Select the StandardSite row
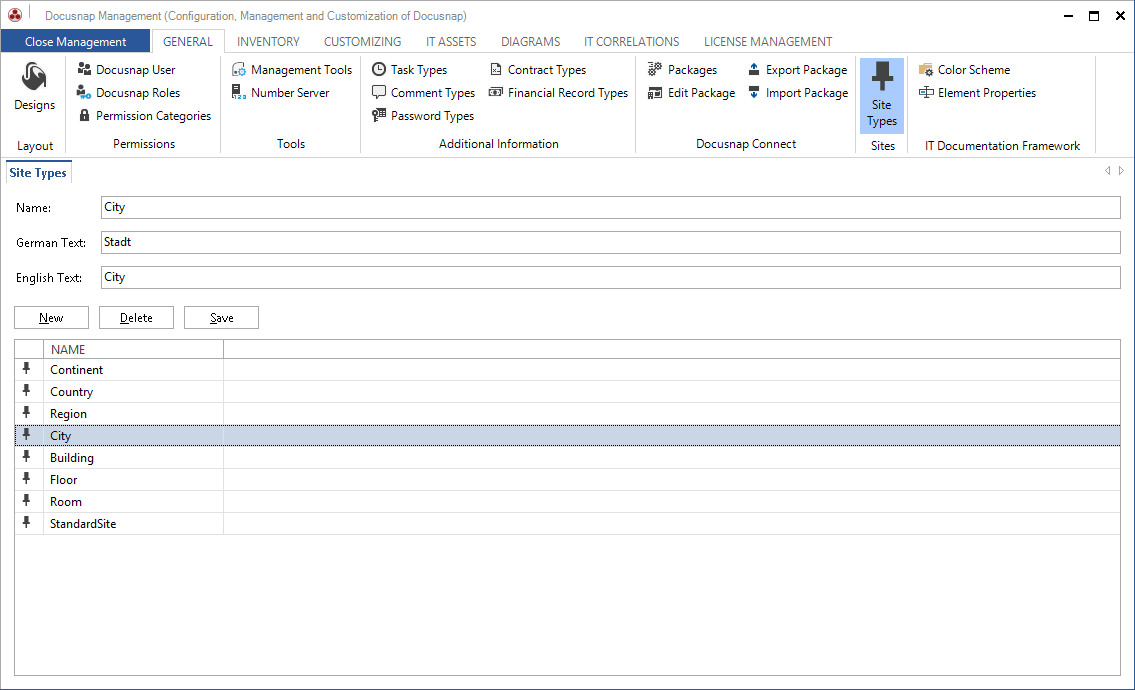Viewport: 1135px width, 690px height. 568,523
